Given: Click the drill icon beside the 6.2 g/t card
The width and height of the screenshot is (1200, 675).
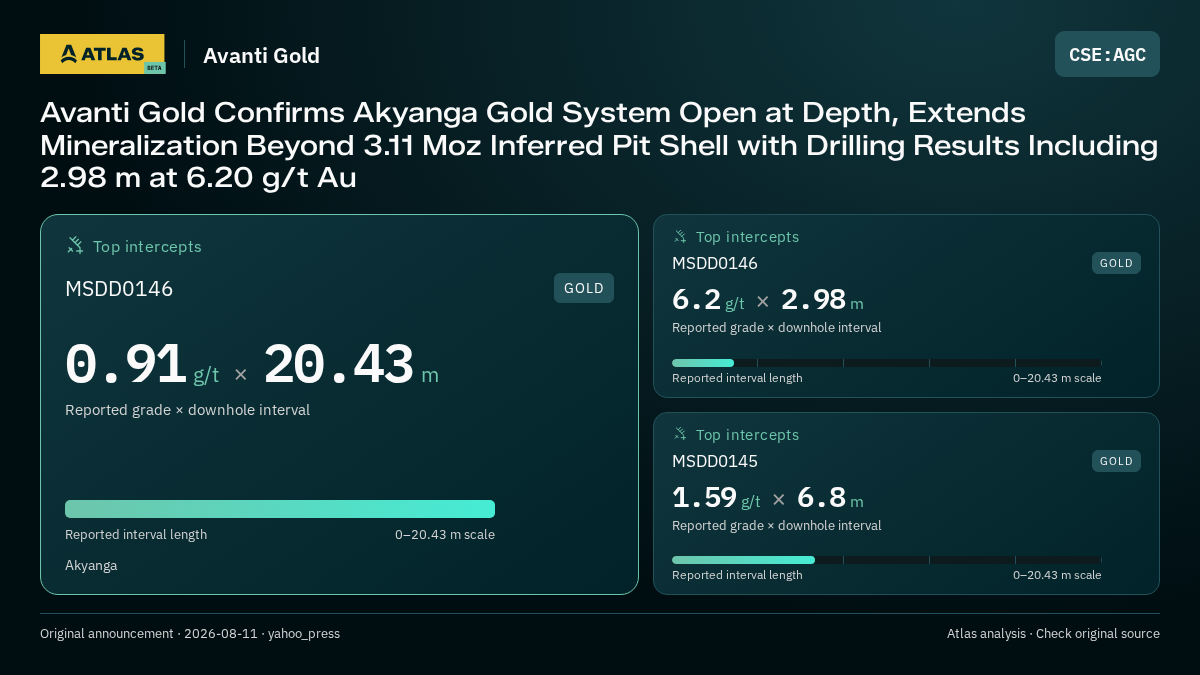Looking at the screenshot, I should pyautogui.click(x=680, y=236).
